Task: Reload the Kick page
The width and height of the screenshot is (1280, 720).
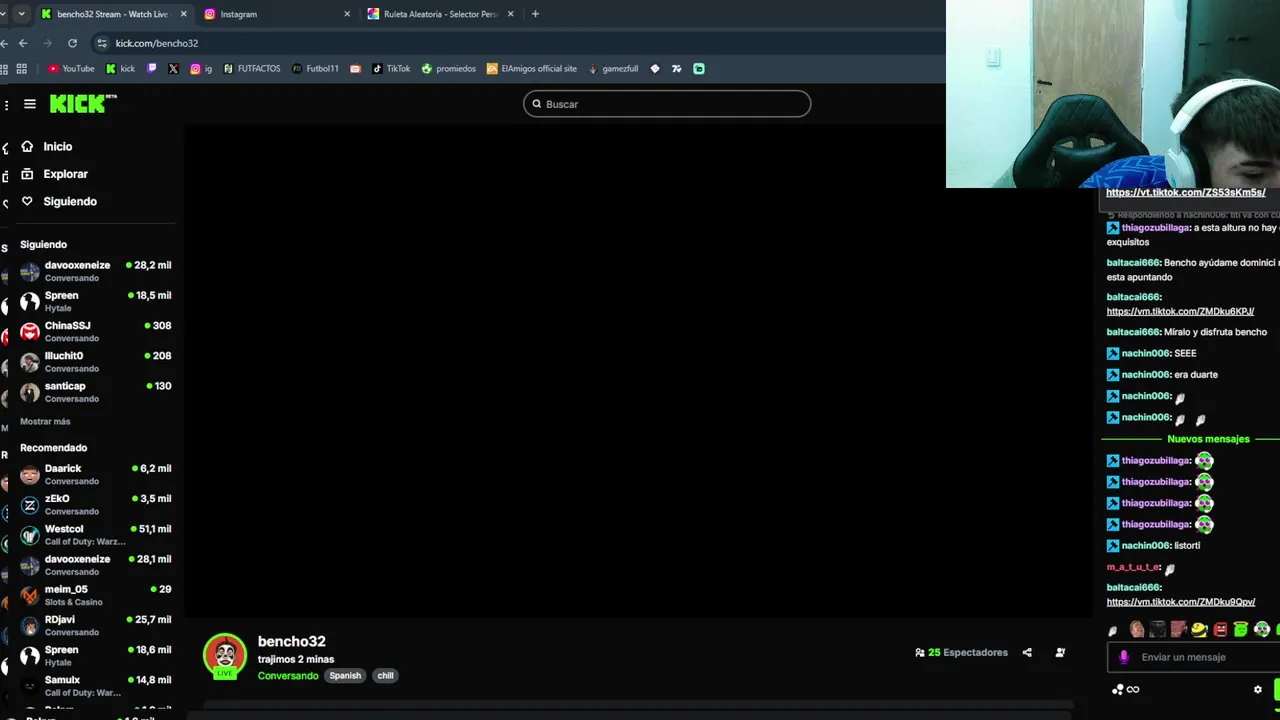Action: [x=72, y=43]
